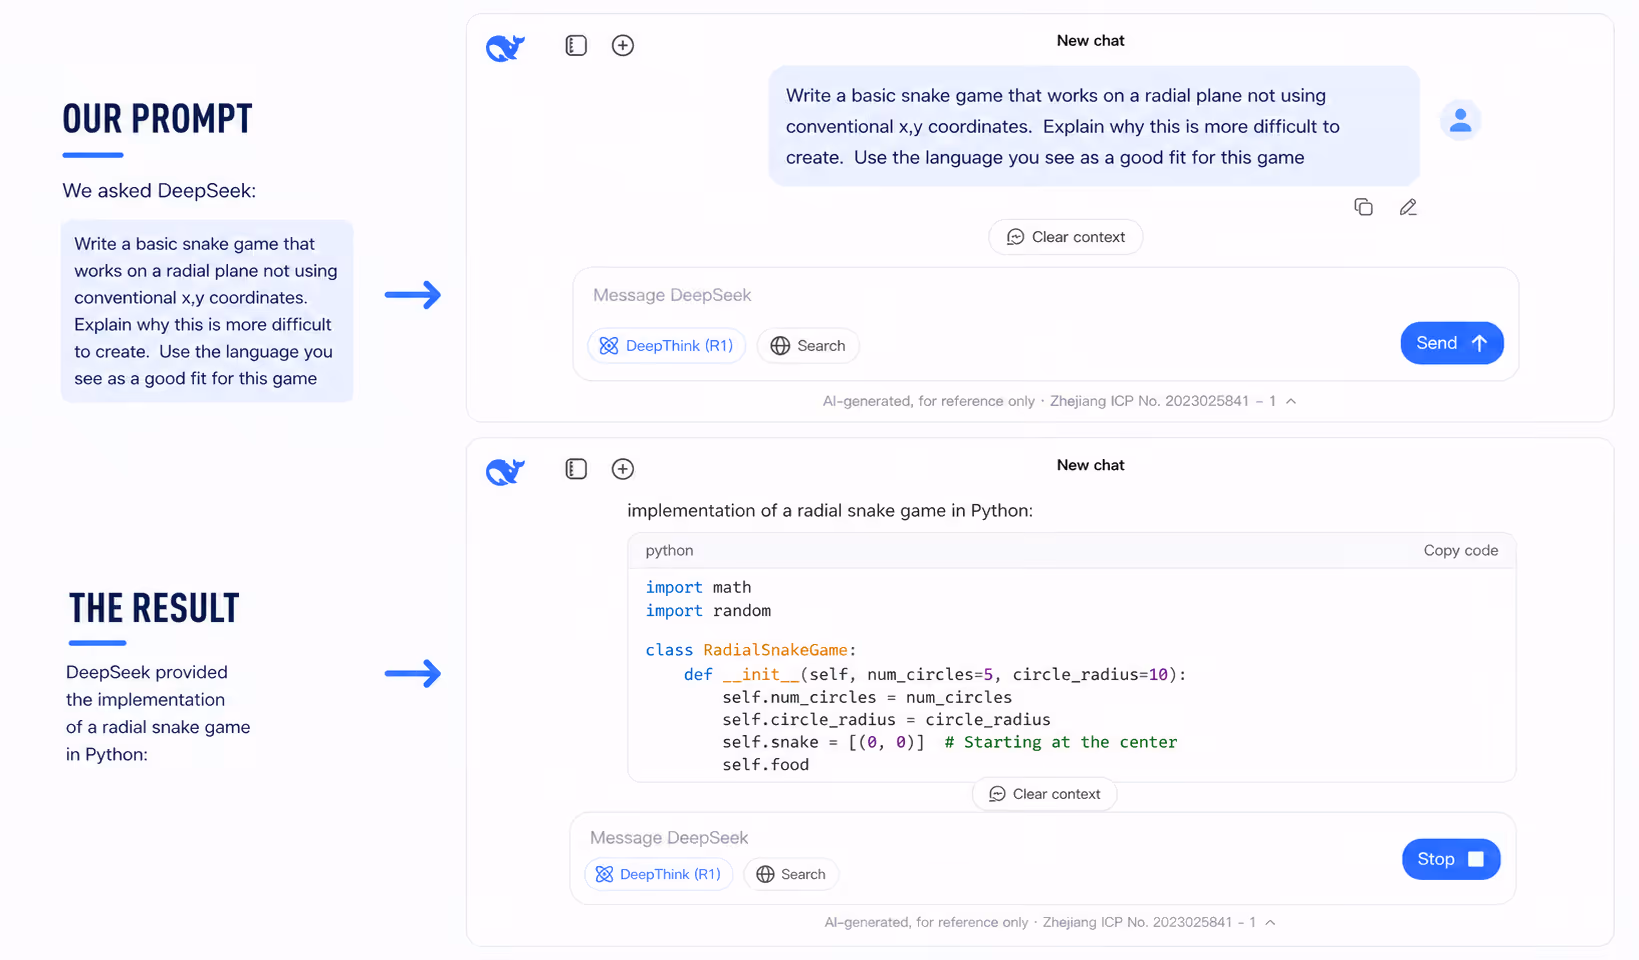Click the 'class RadialSnakeGame:' code line
Viewport: 1639px width, 960px height.
tap(751, 650)
